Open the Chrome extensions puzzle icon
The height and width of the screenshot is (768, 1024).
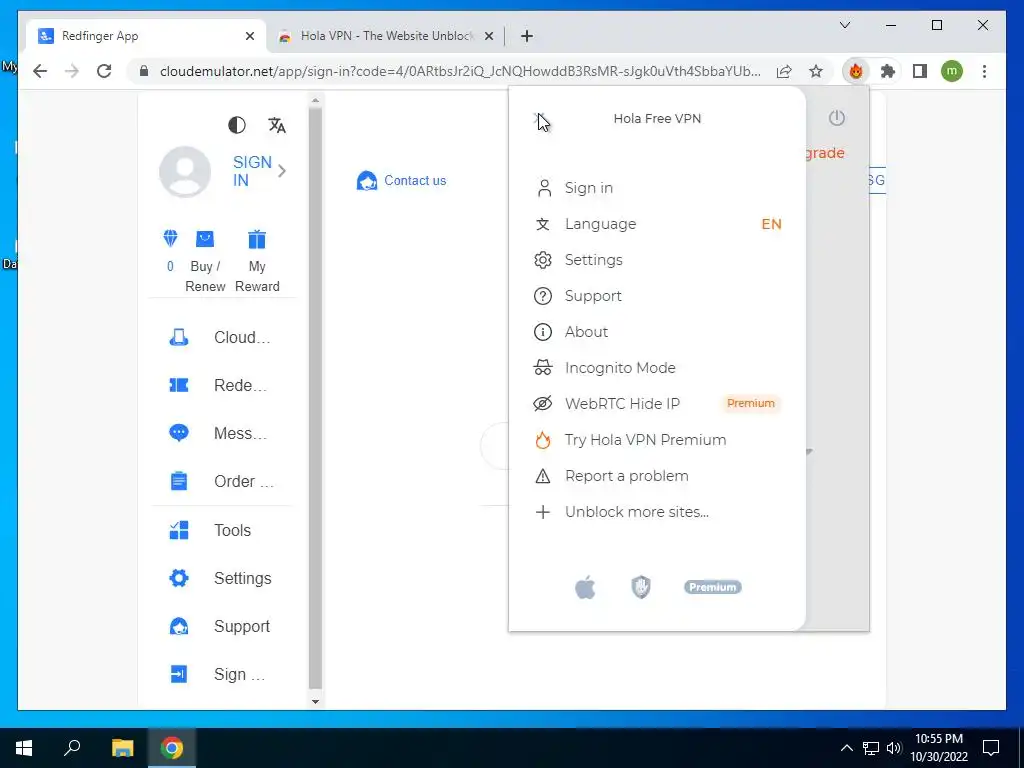[x=888, y=71]
